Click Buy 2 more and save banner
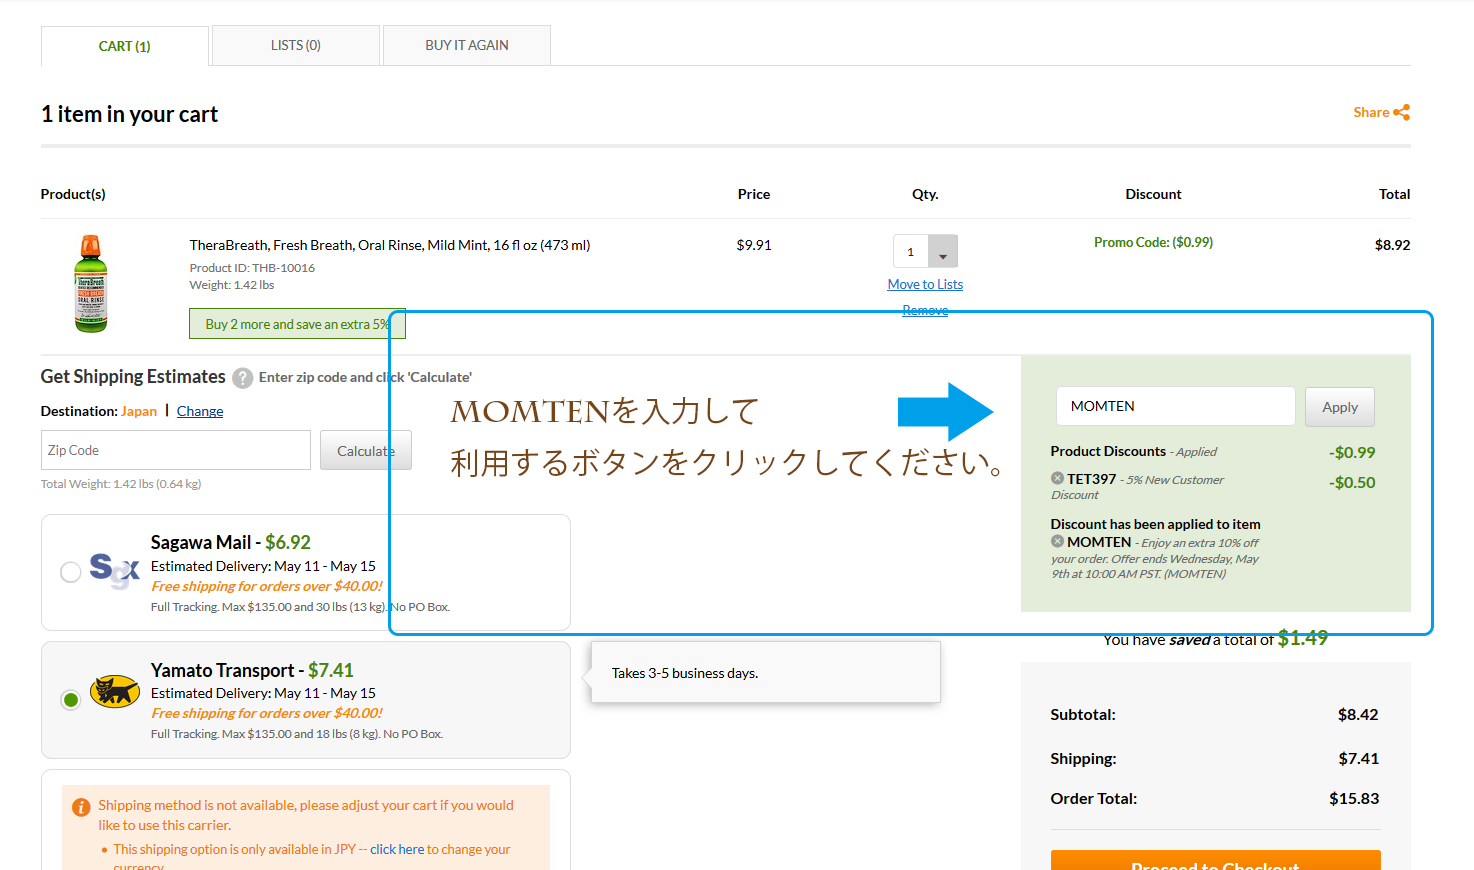Viewport: 1474px width, 870px height. click(x=297, y=324)
